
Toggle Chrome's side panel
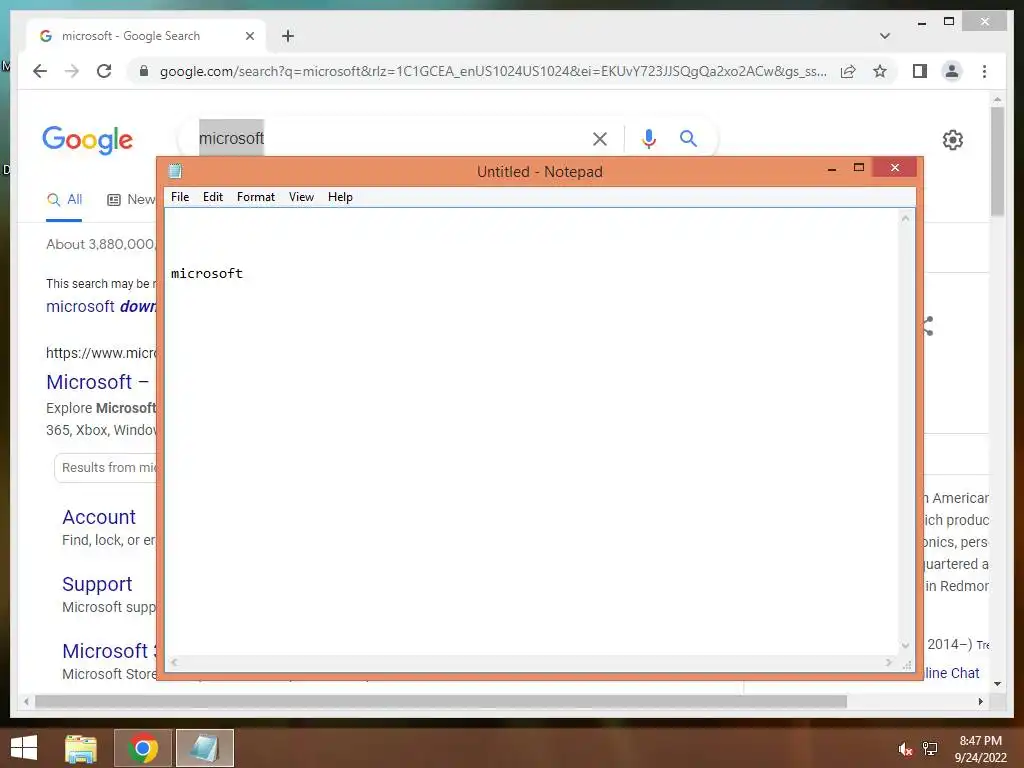[x=920, y=71]
